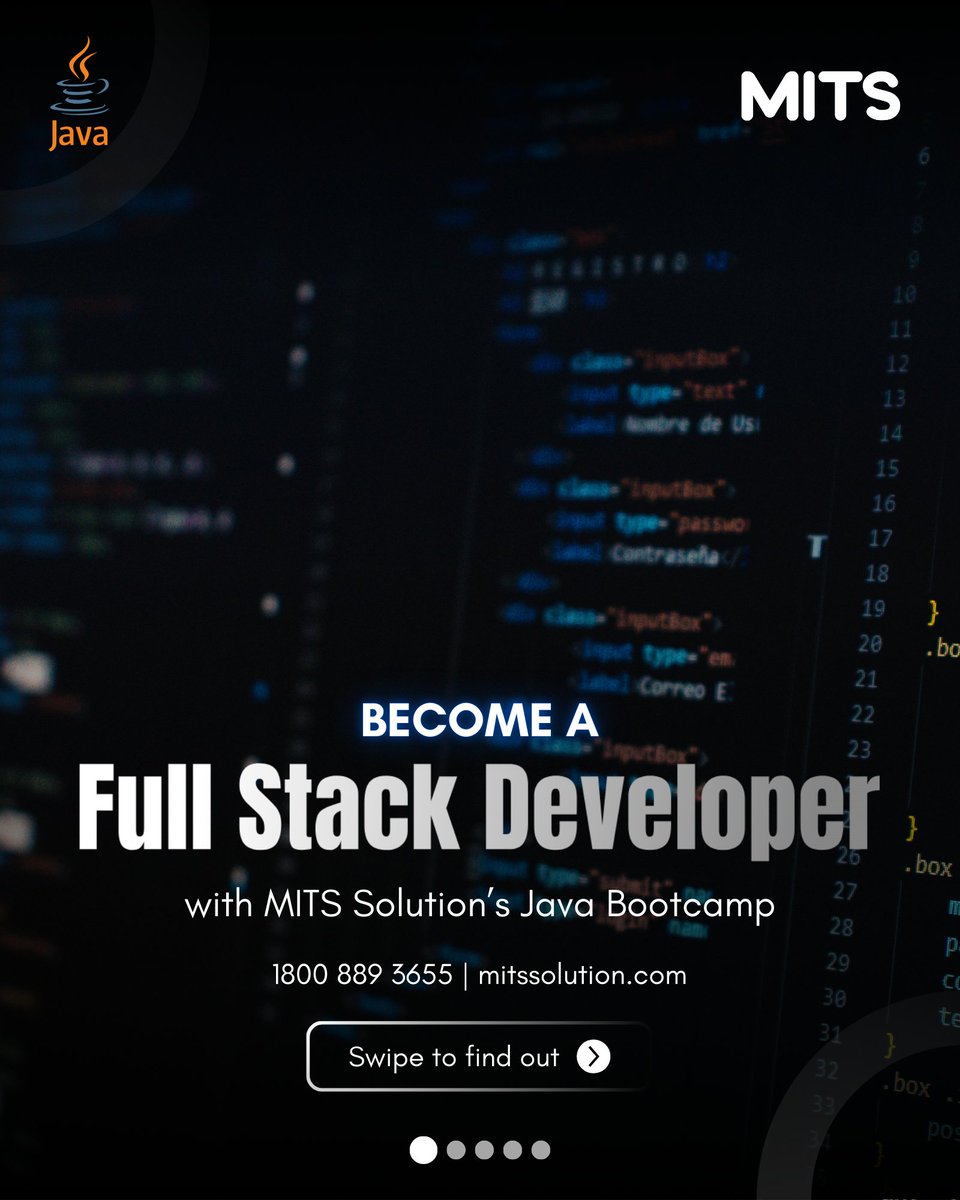
Task: Click the MITS brand logo
Action: (820, 97)
